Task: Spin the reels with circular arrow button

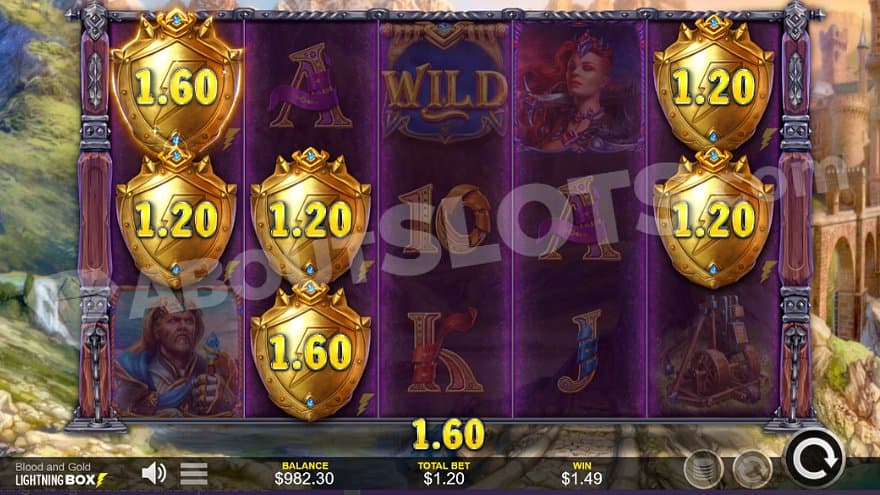Action: pos(814,459)
